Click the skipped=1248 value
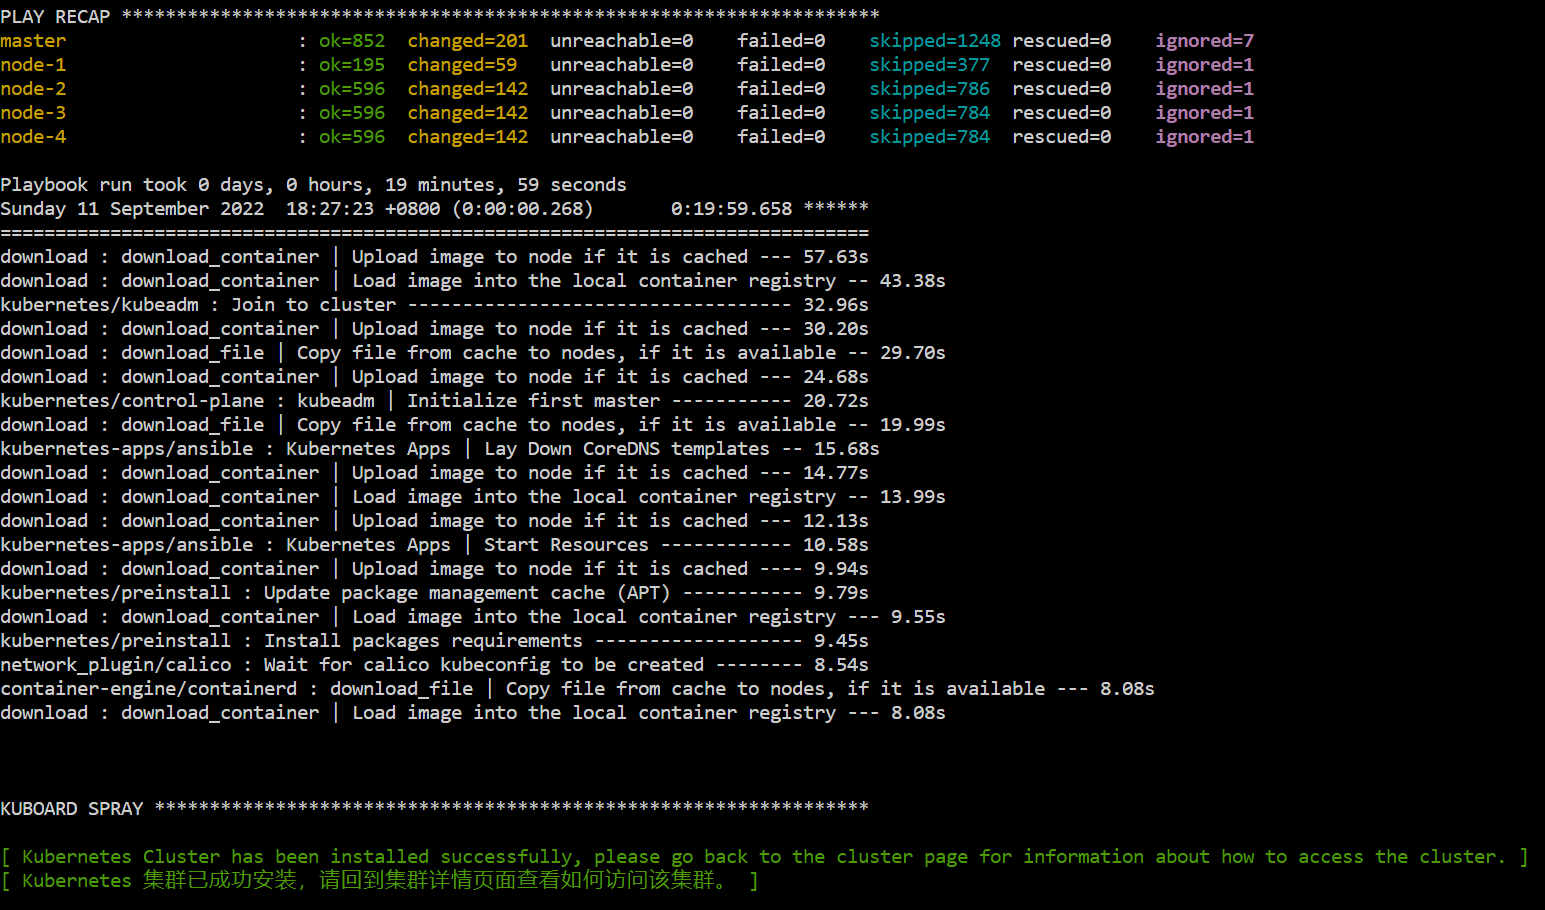 934,40
